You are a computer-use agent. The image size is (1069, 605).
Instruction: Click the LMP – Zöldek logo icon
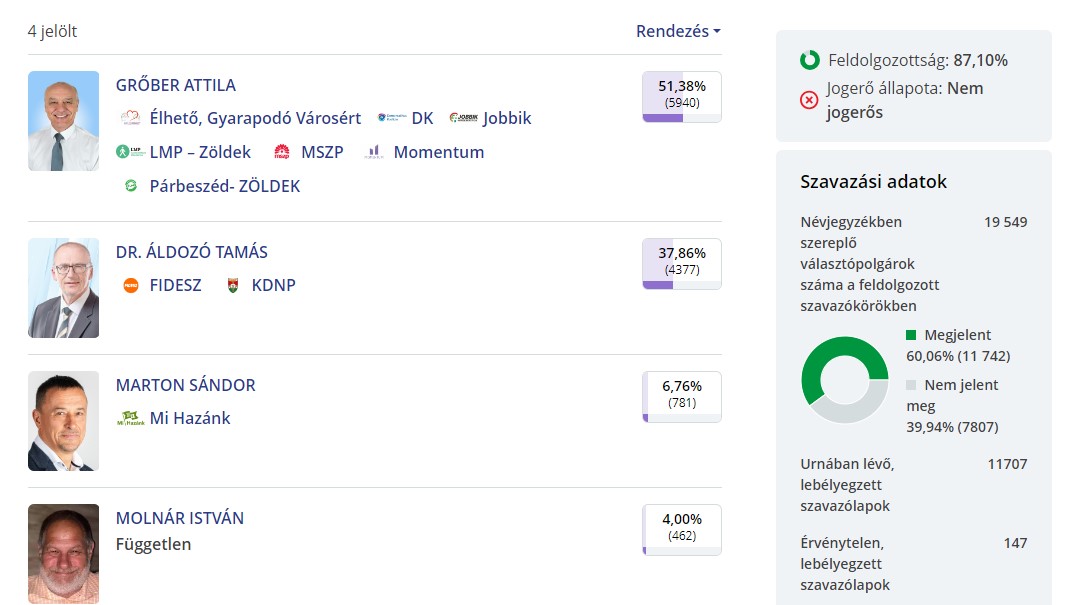pyautogui.click(x=130, y=152)
